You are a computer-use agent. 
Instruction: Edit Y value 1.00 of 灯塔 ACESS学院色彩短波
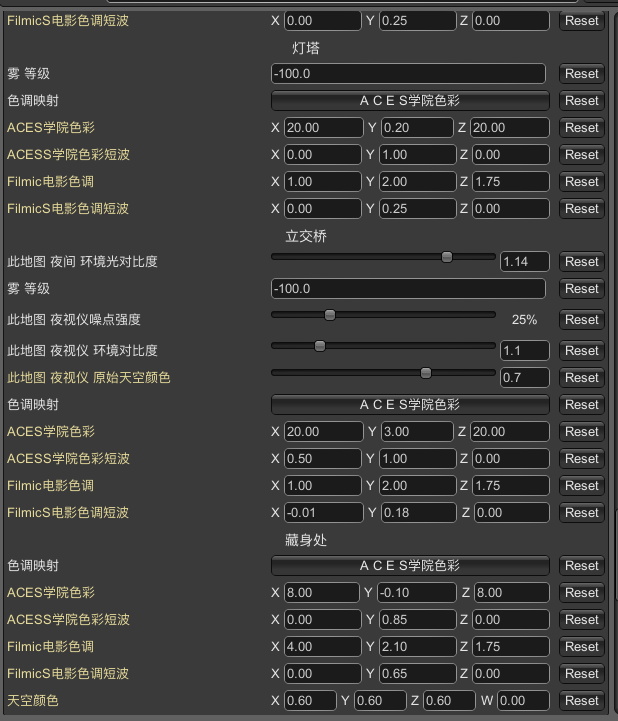(418, 154)
